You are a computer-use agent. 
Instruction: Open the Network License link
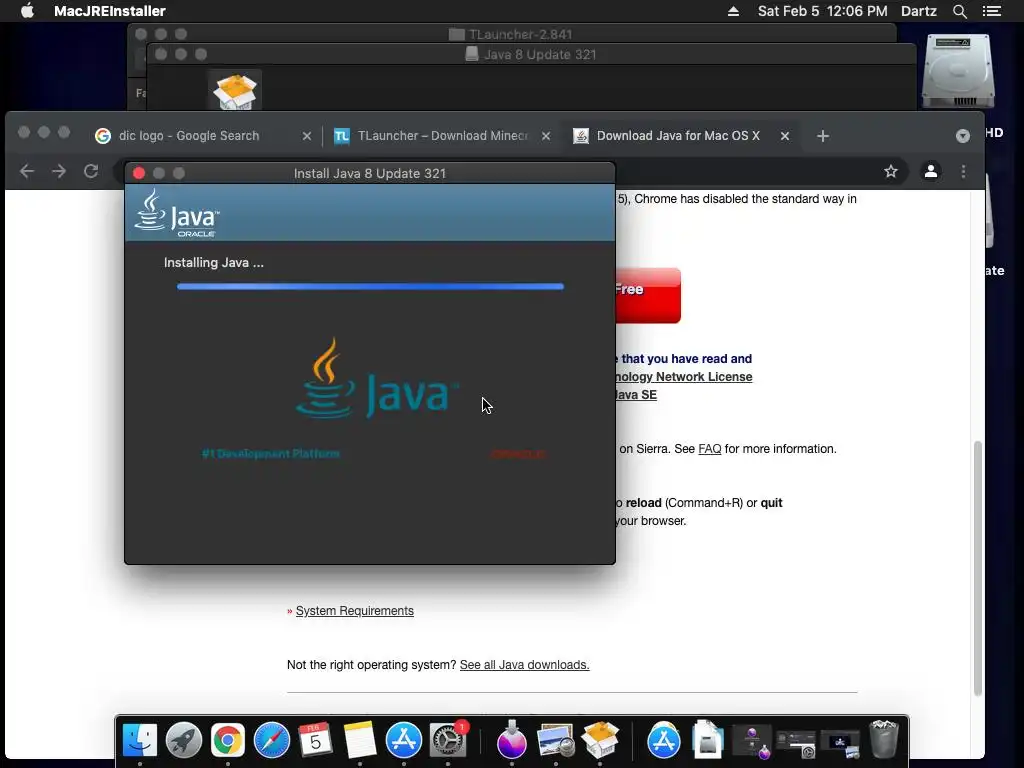[x=684, y=377]
